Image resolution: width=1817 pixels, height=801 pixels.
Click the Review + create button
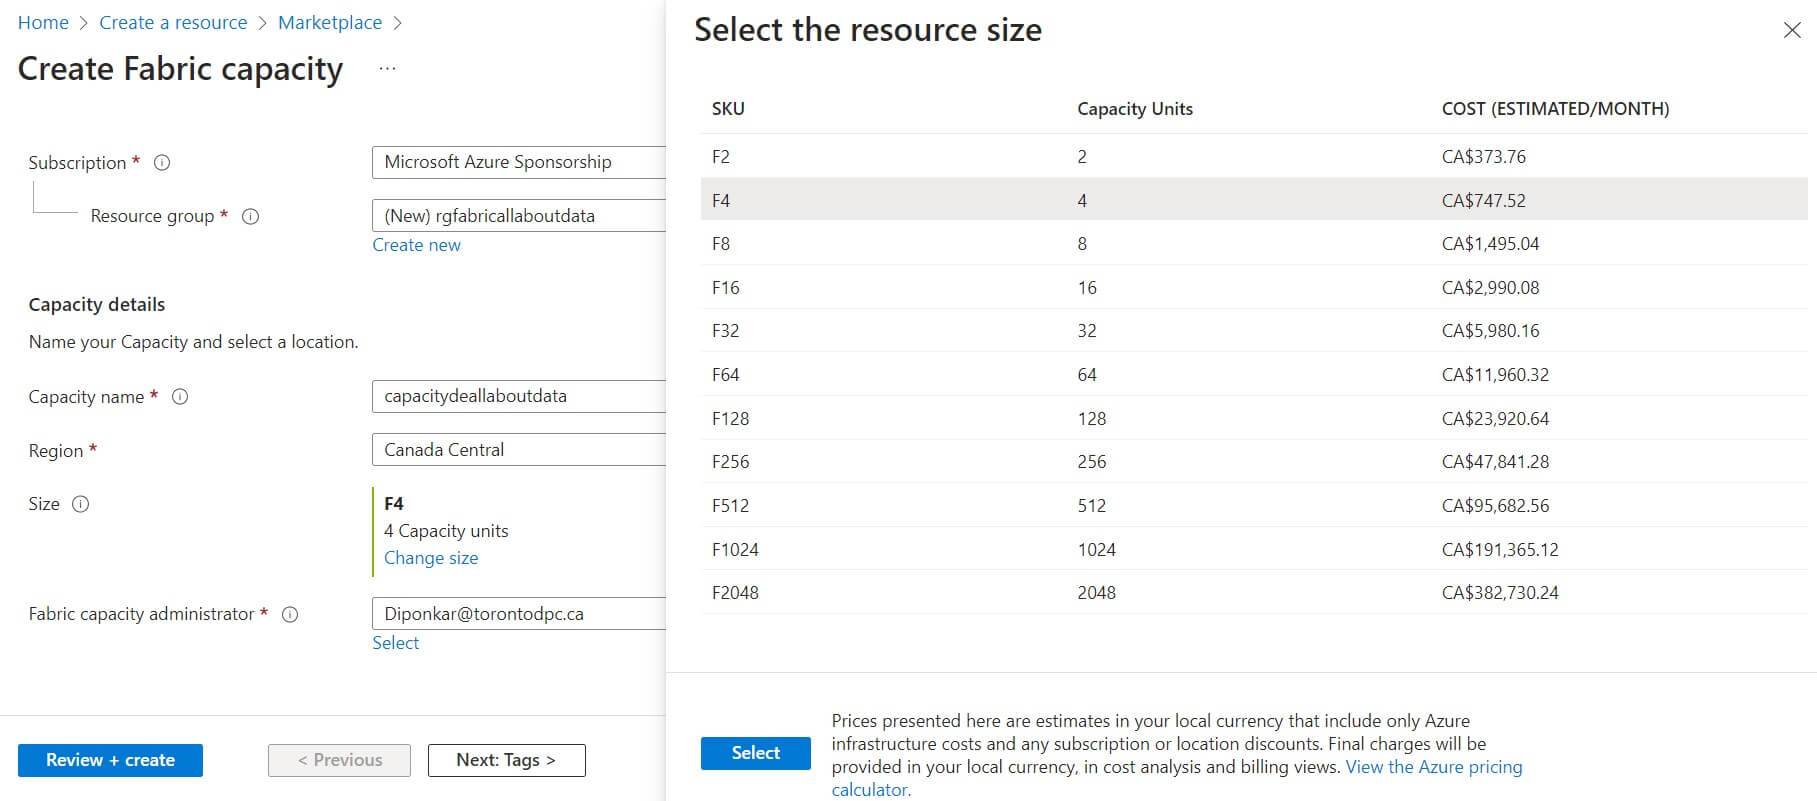[x=110, y=760]
